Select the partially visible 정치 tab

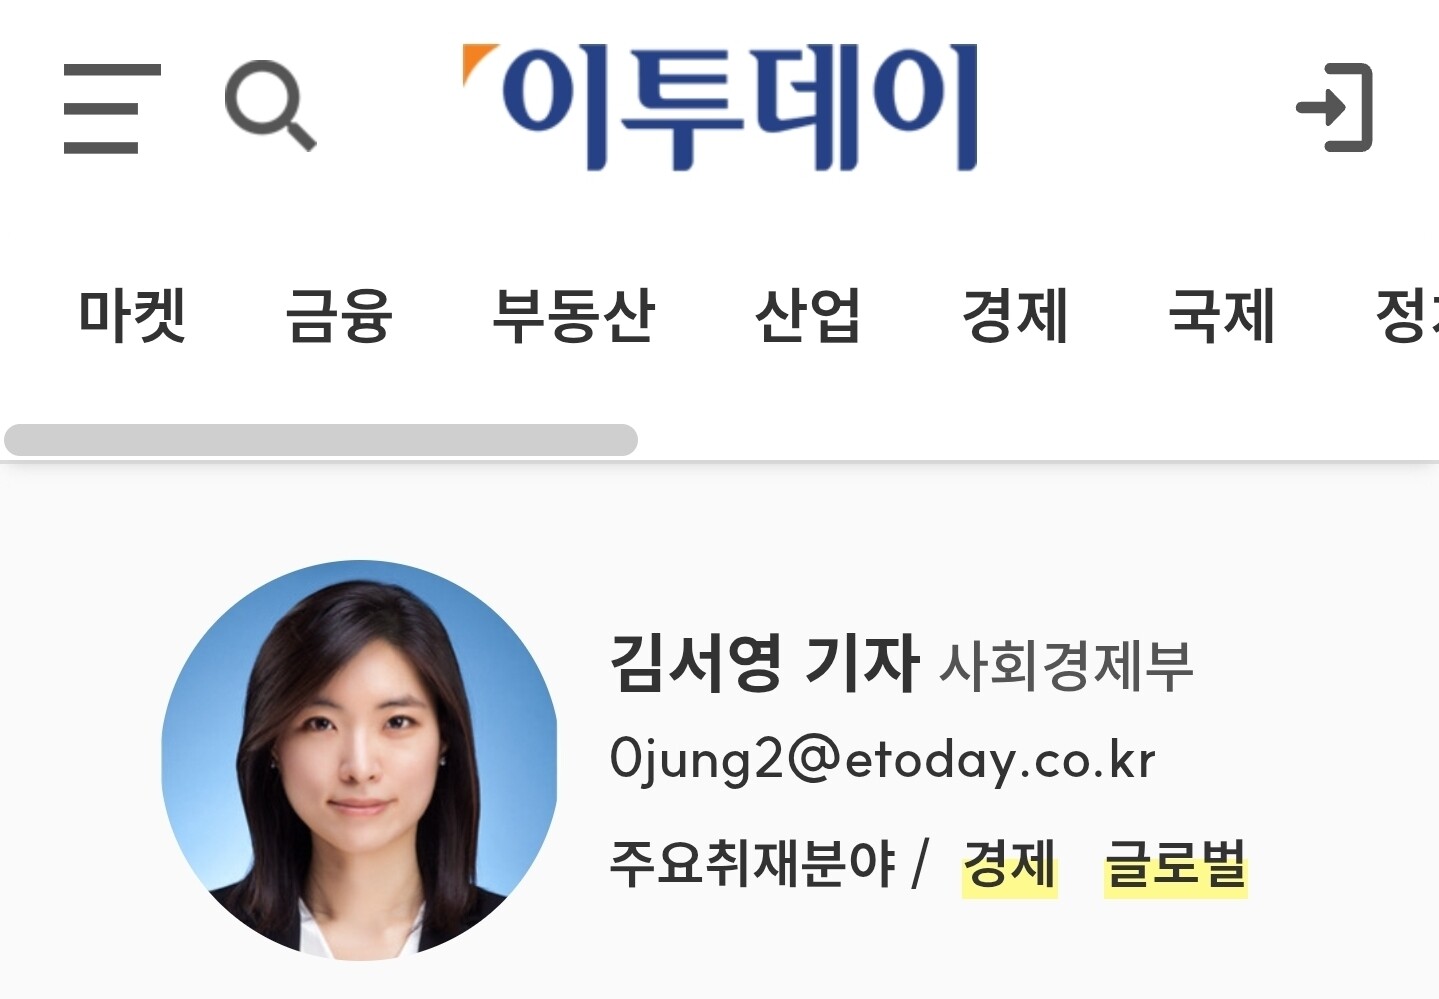[1407, 316]
